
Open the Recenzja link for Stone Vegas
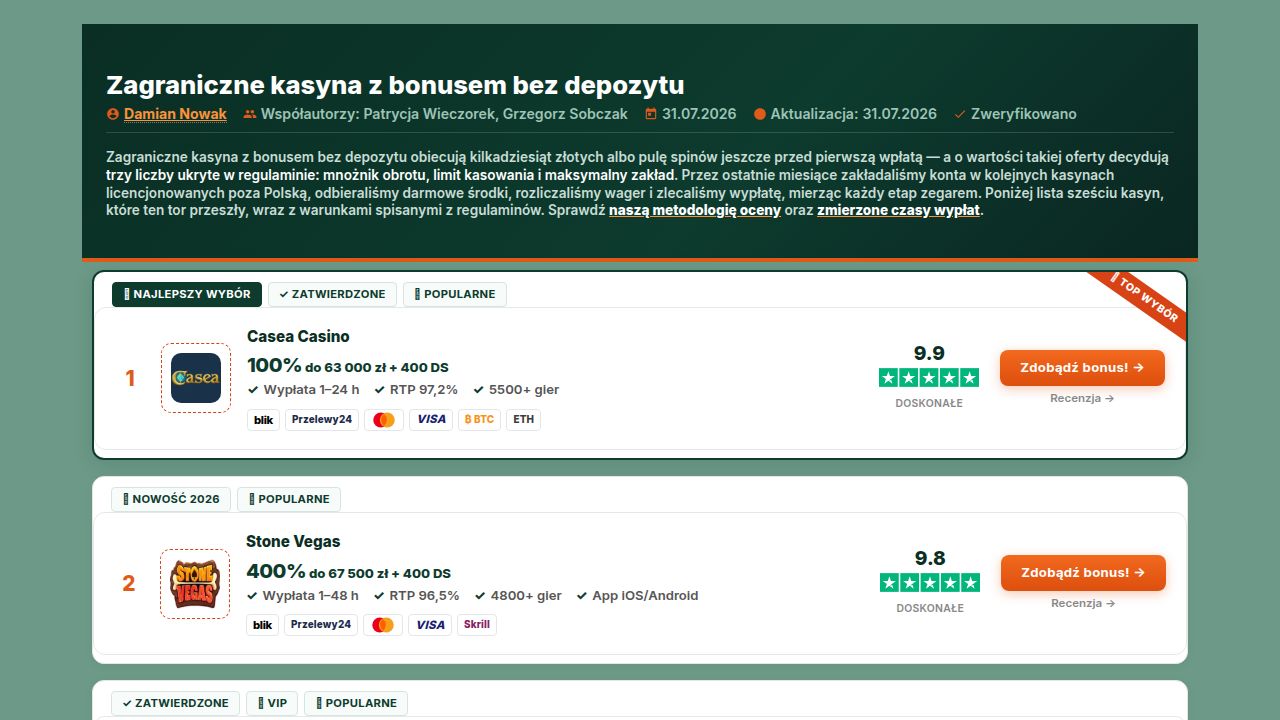pos(1083,603)
